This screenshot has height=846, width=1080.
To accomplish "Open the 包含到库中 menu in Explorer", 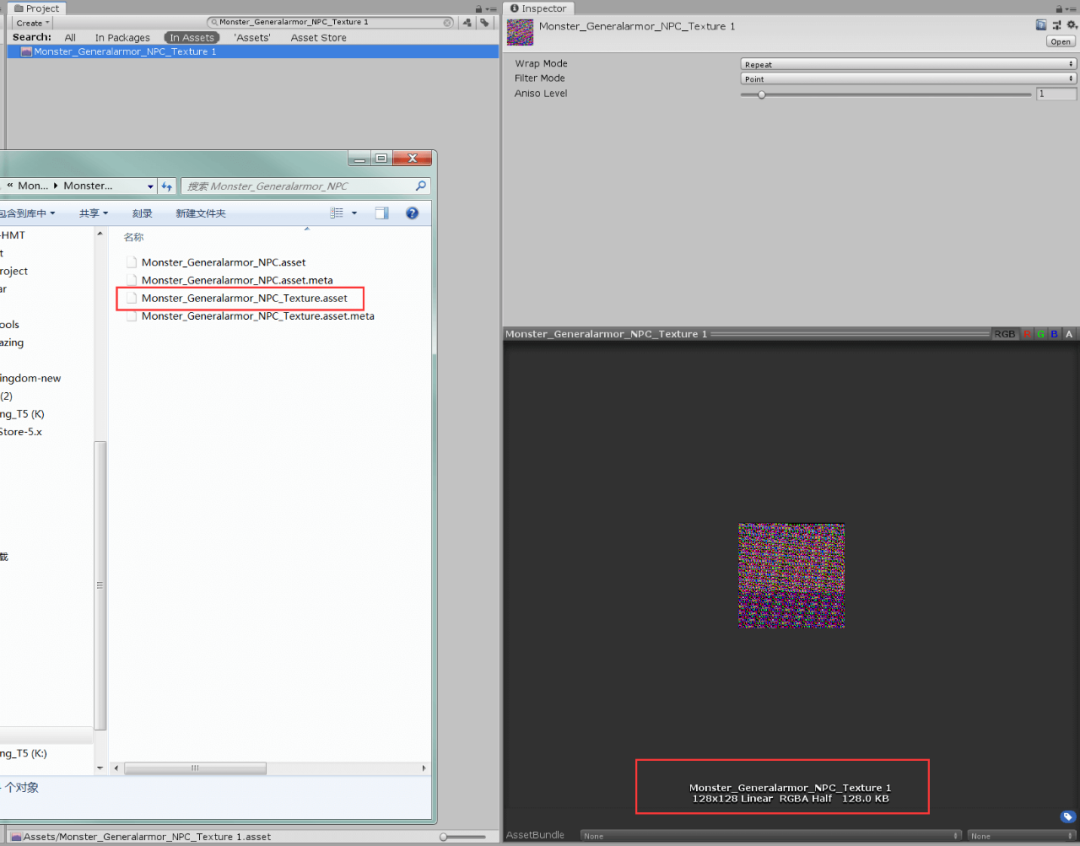I will 27,214.
